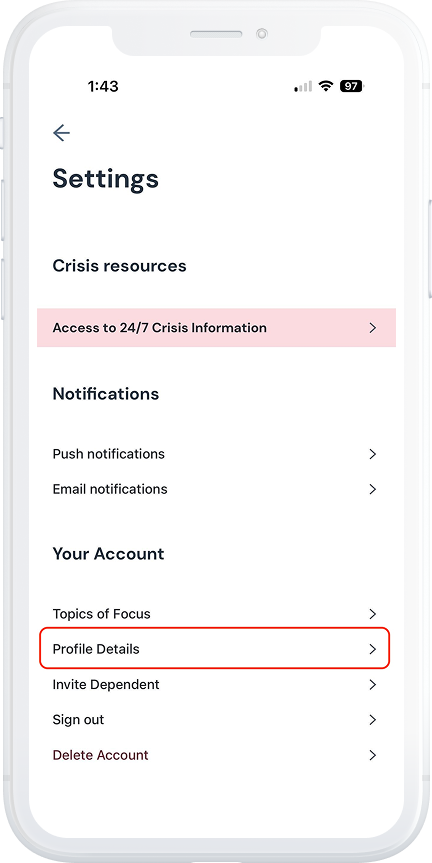Click the chevron next to Push notifications

[x=373, y=454]
